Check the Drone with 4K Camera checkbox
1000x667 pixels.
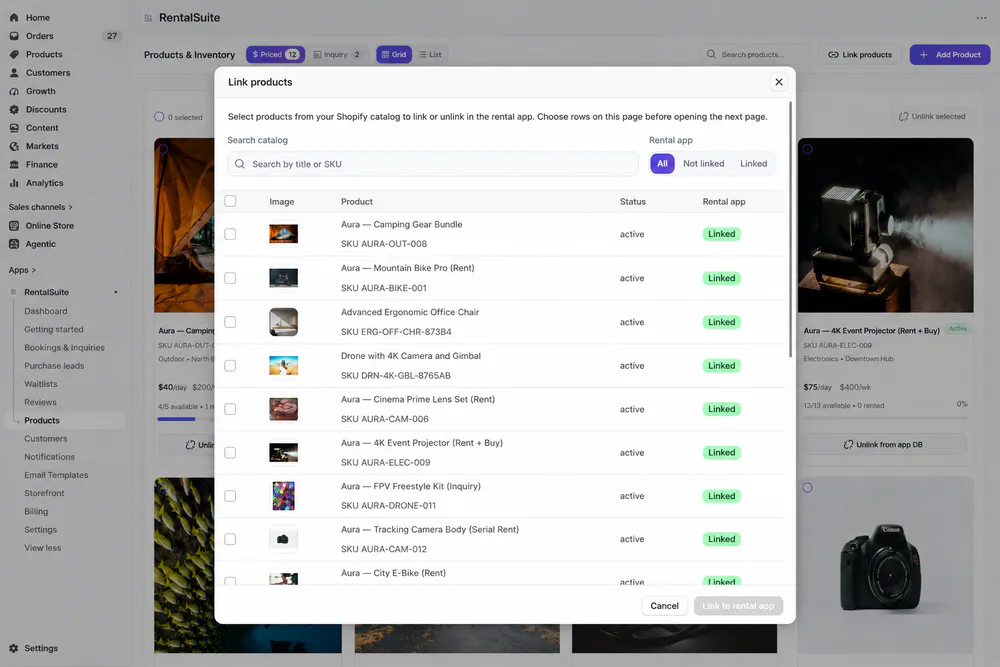(x=230, y=365)
